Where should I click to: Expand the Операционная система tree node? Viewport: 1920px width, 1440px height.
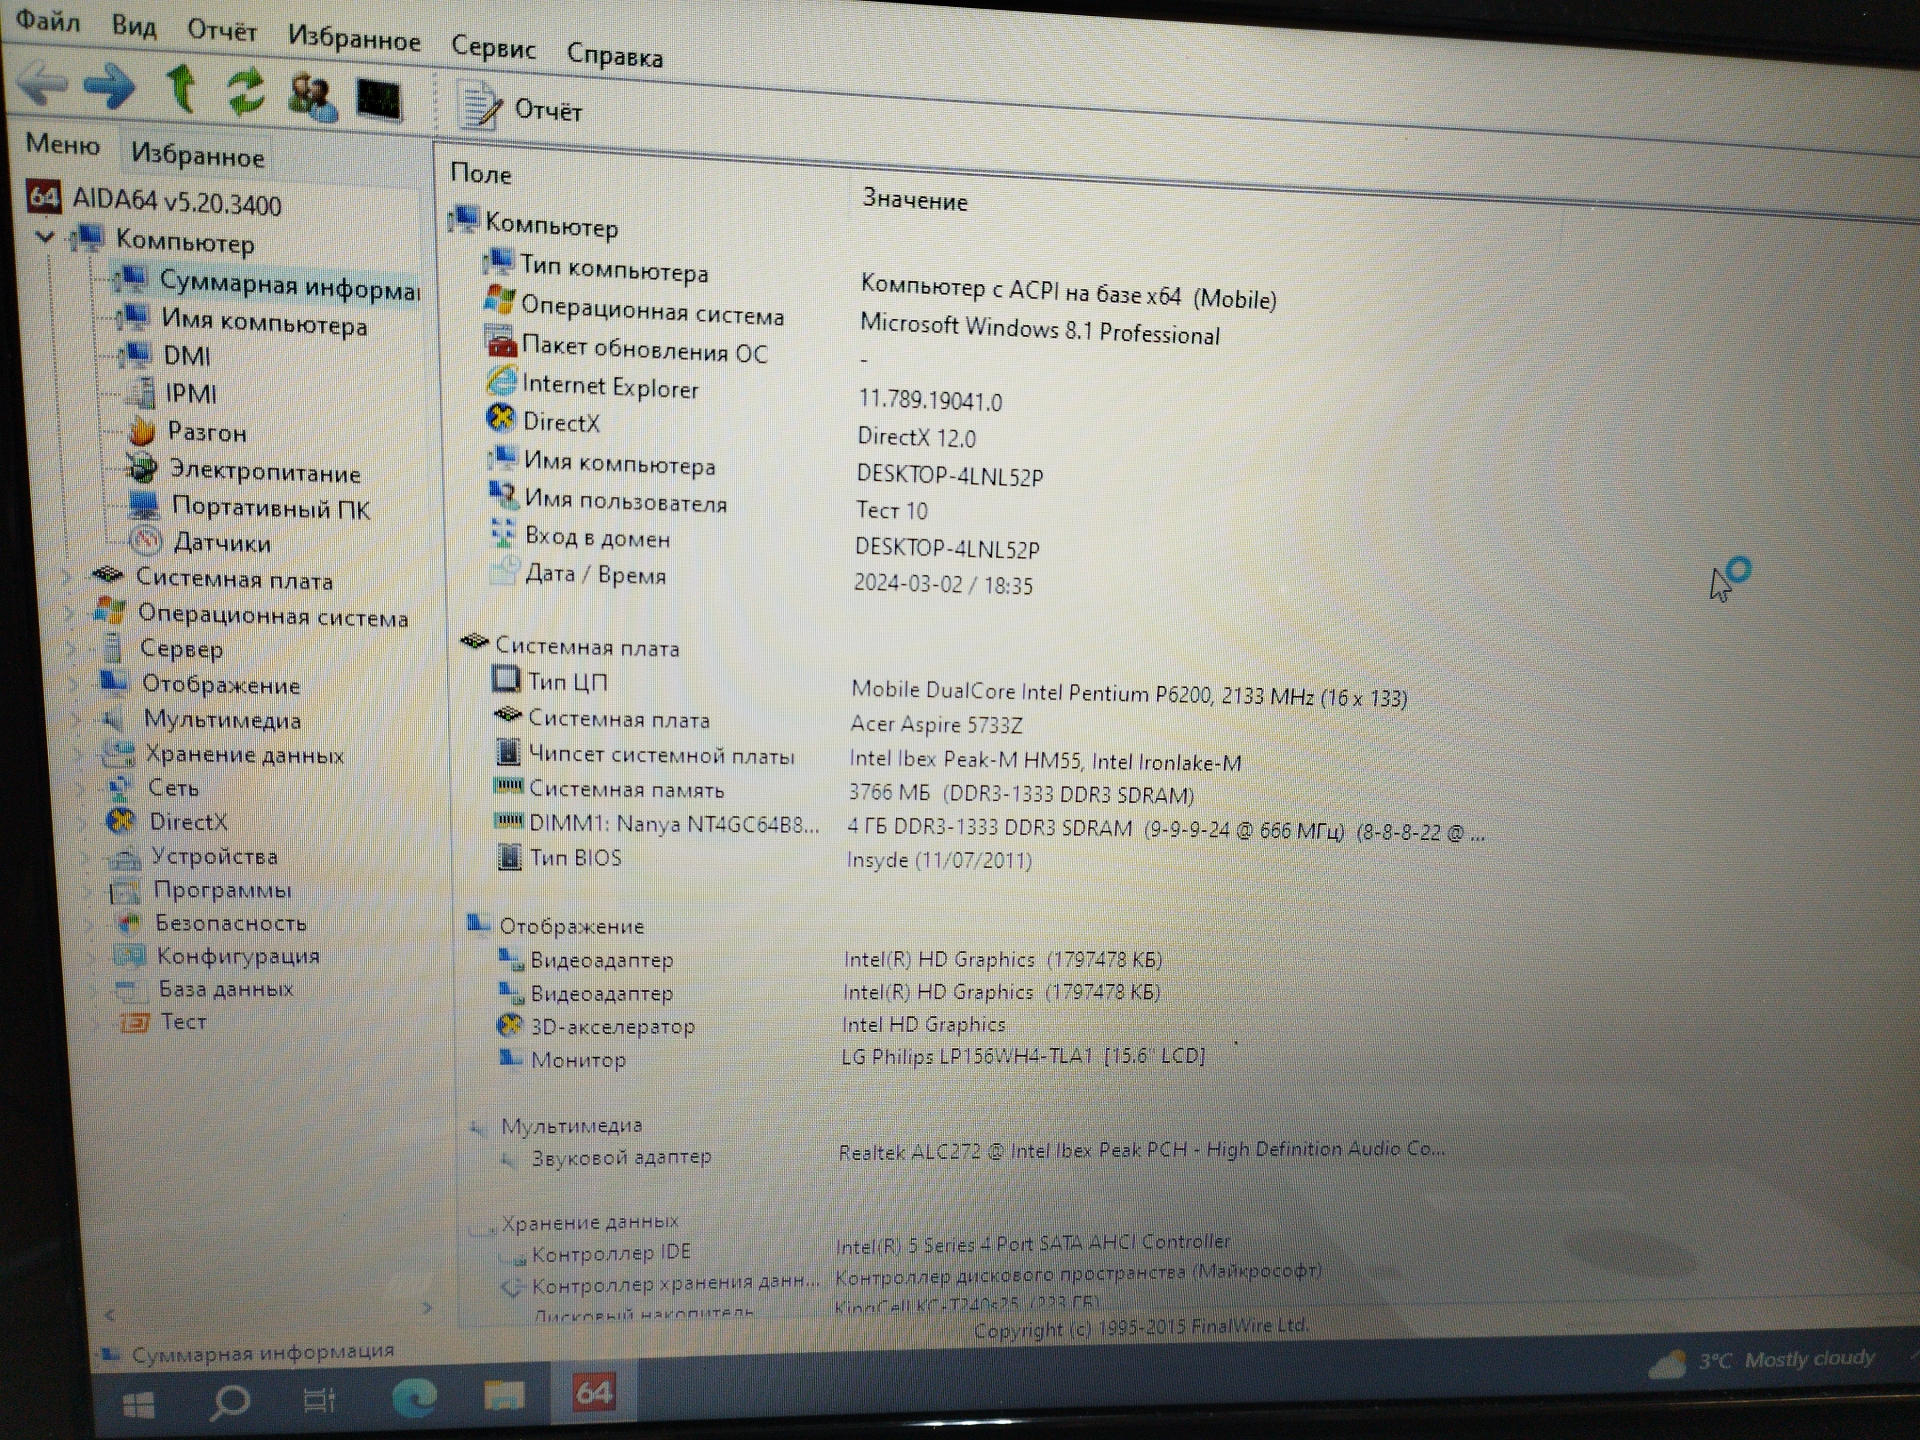click(69, 611)
